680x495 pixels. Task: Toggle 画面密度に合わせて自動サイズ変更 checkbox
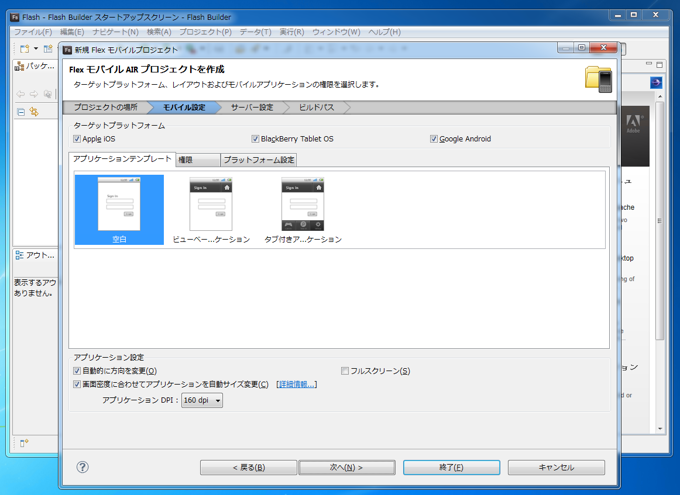coord(77,384)
